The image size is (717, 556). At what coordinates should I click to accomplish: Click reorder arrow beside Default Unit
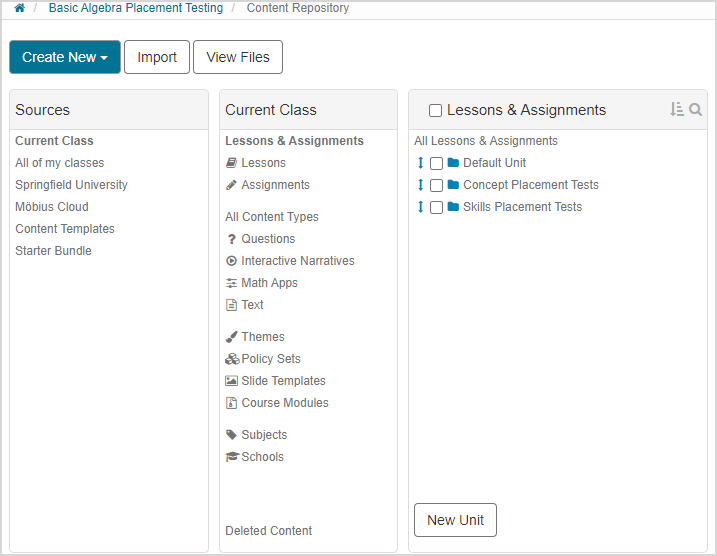pyautogui.click(x=421, y=163)
